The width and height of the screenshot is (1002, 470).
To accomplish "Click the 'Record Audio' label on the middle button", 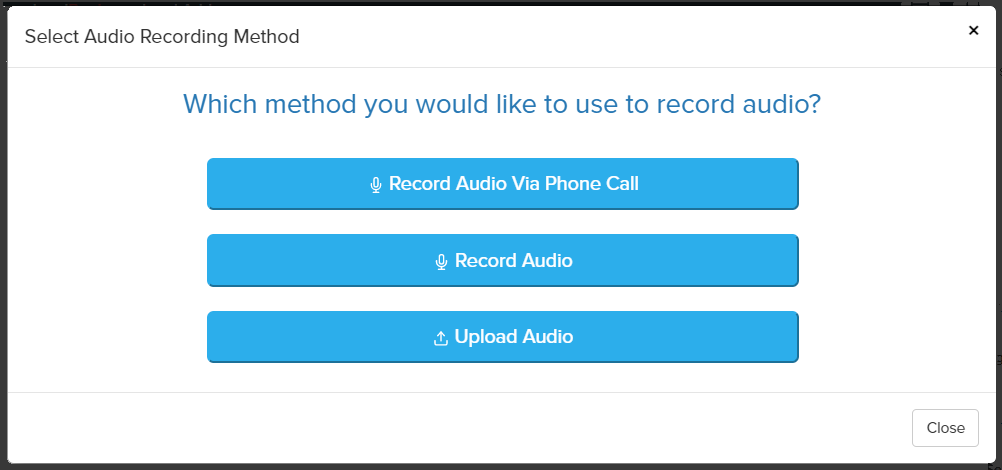I will tap(513, 261).
